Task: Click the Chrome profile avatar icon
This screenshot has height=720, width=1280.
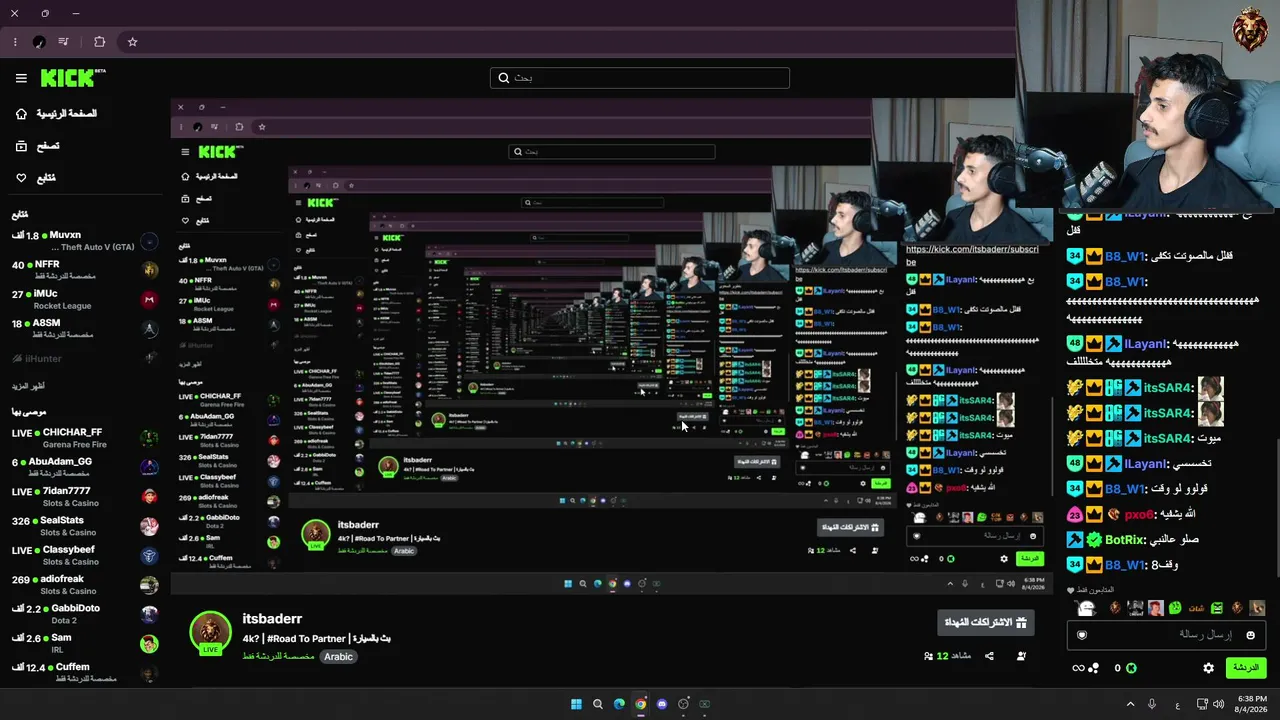Action: [39, 42]
